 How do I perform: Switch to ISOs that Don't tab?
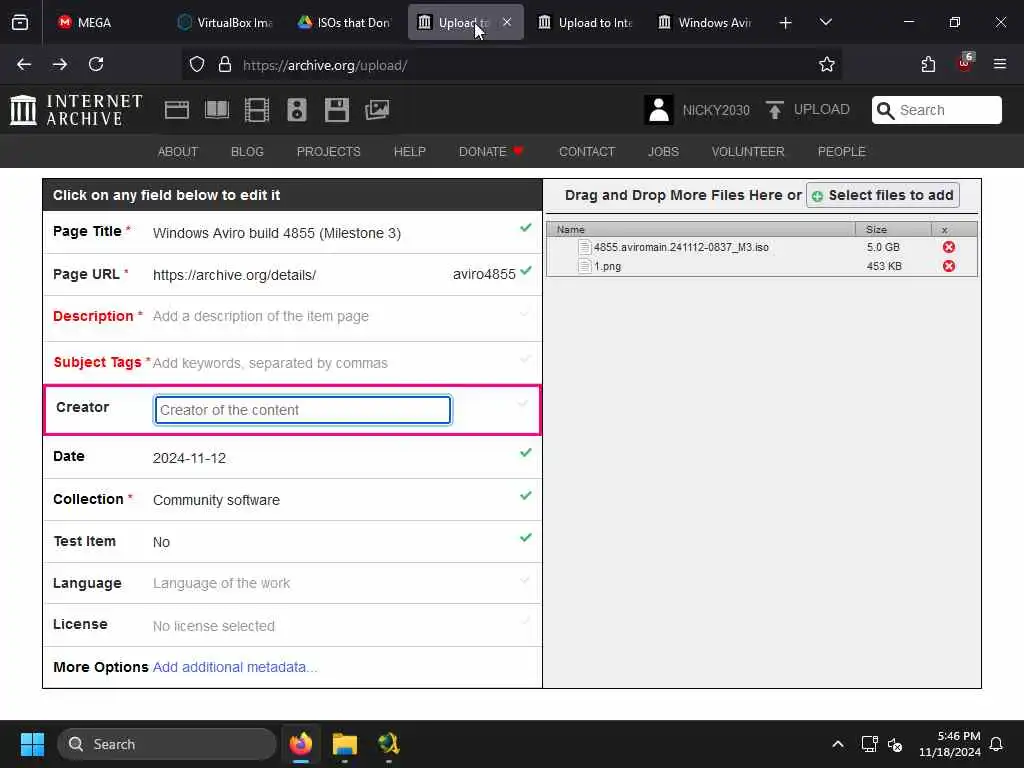[345, 22]
